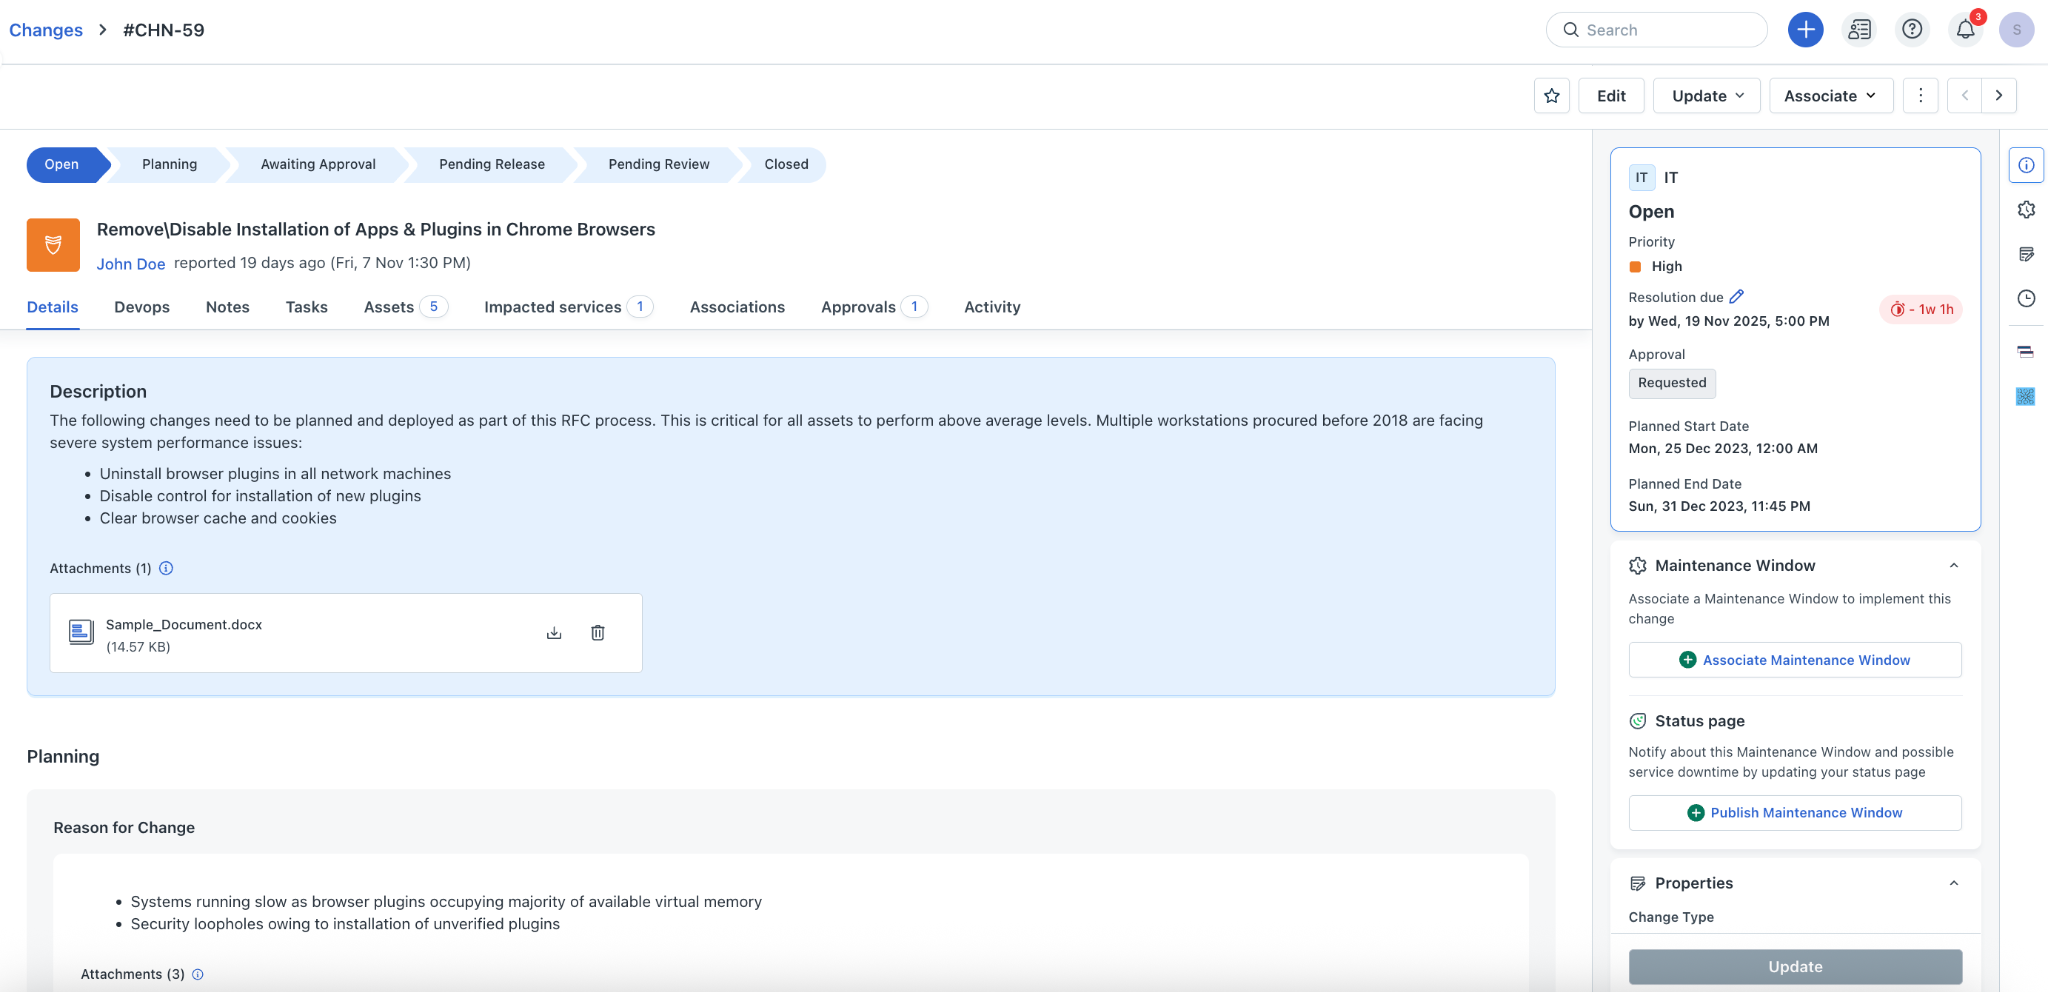Open the clock icon in right sidebar
Screen dimensions: 2048x992
(2026, 298)
